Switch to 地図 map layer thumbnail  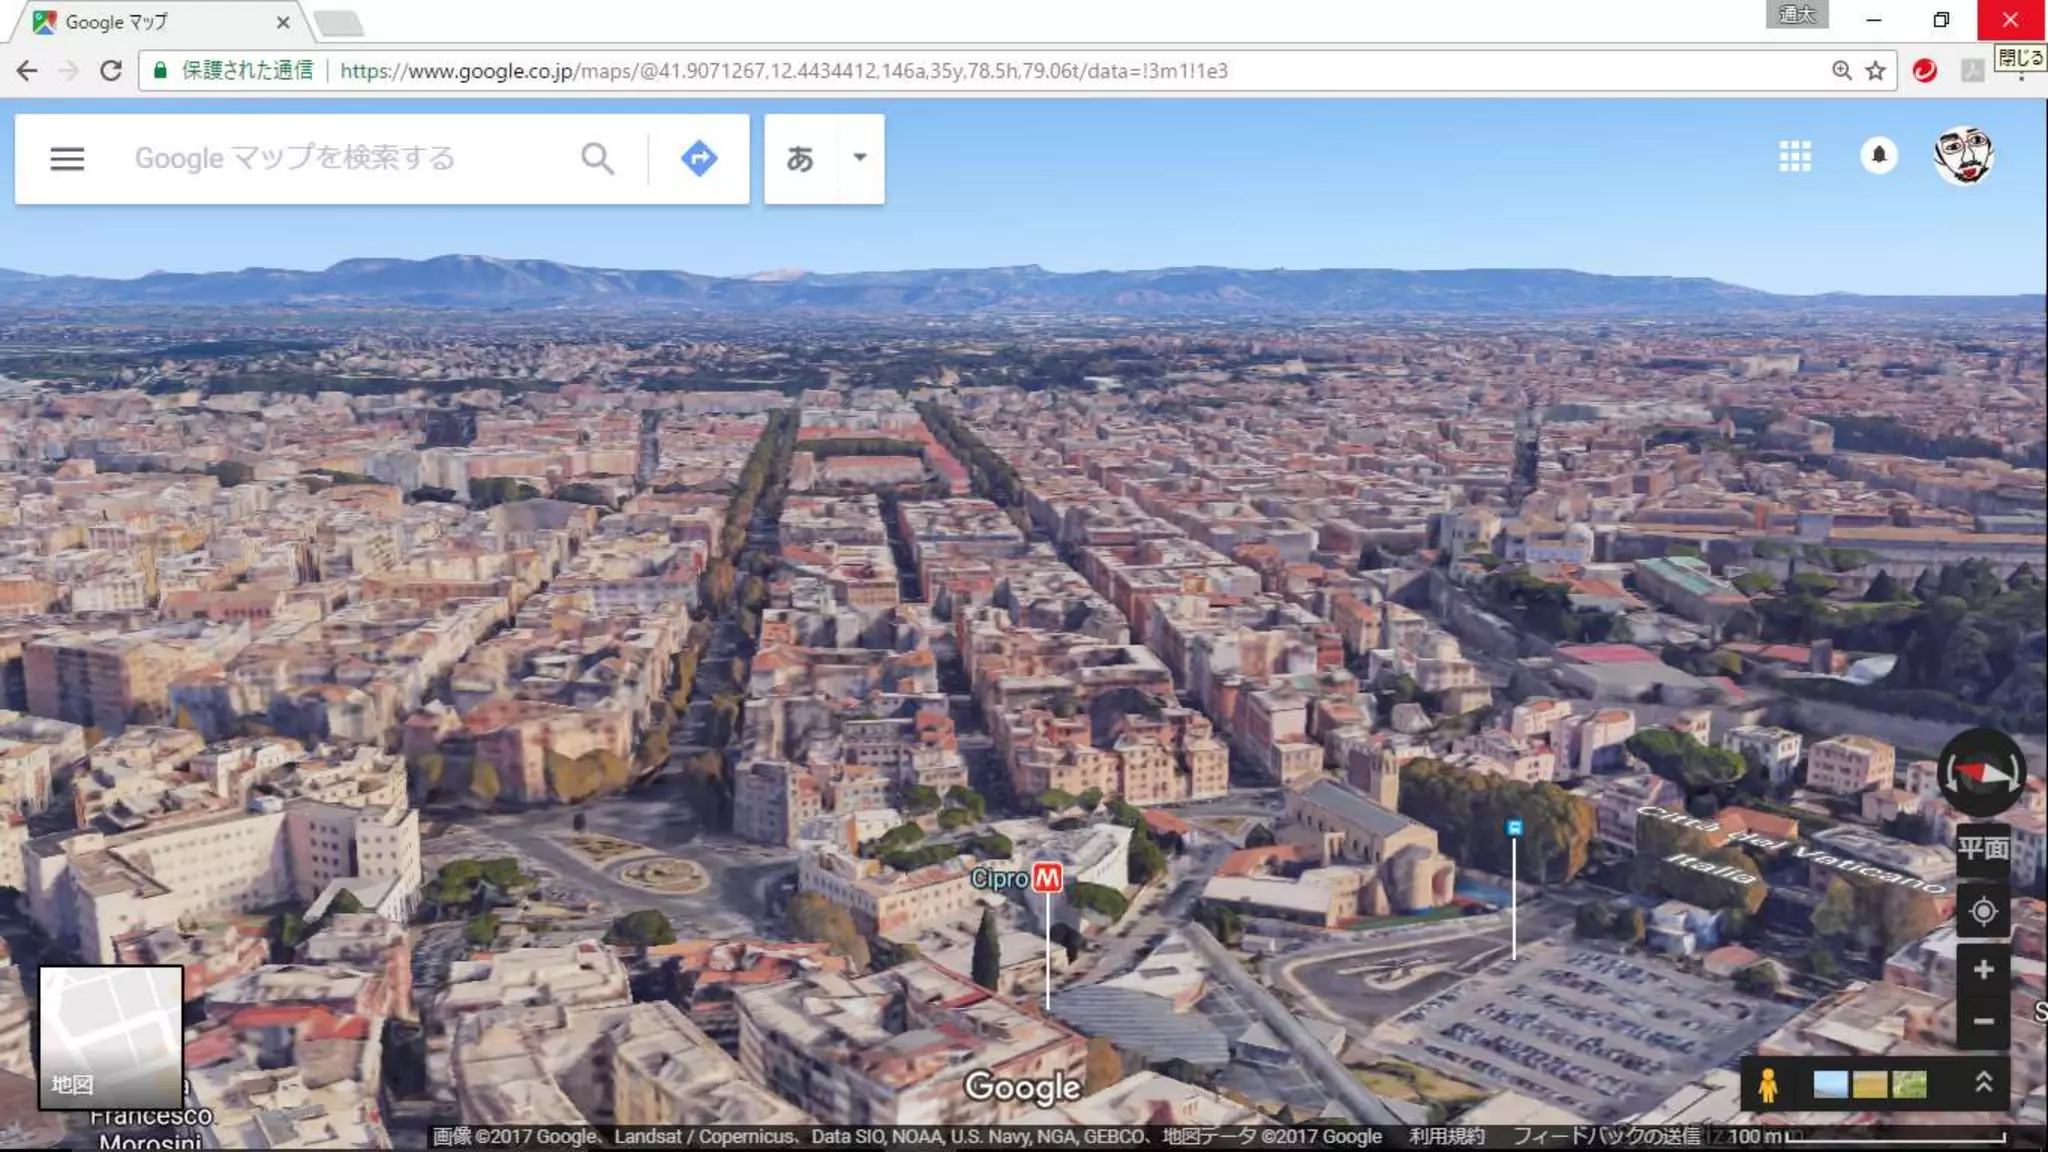click(111, 1037)
